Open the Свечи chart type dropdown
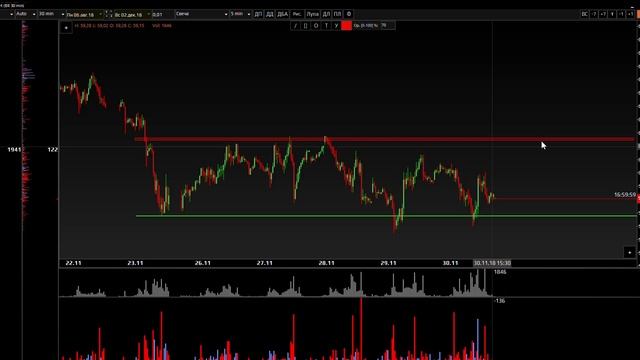640x360 pixels. [201, 14]
